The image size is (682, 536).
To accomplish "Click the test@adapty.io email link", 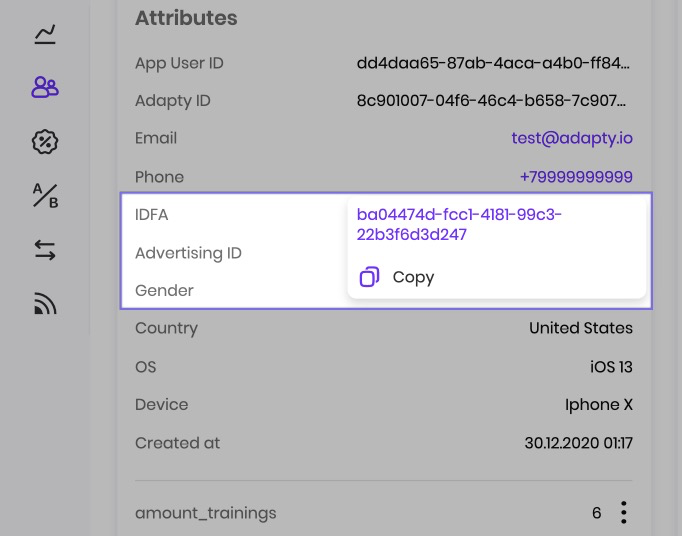I will pyautogui.click(x=572, y=138).
